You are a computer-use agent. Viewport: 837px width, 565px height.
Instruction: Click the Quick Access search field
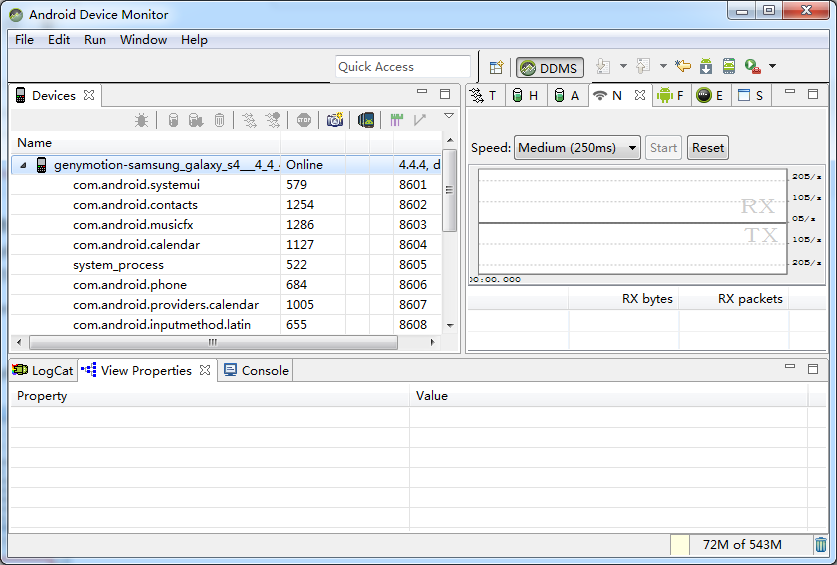click(x=402, y=67)
